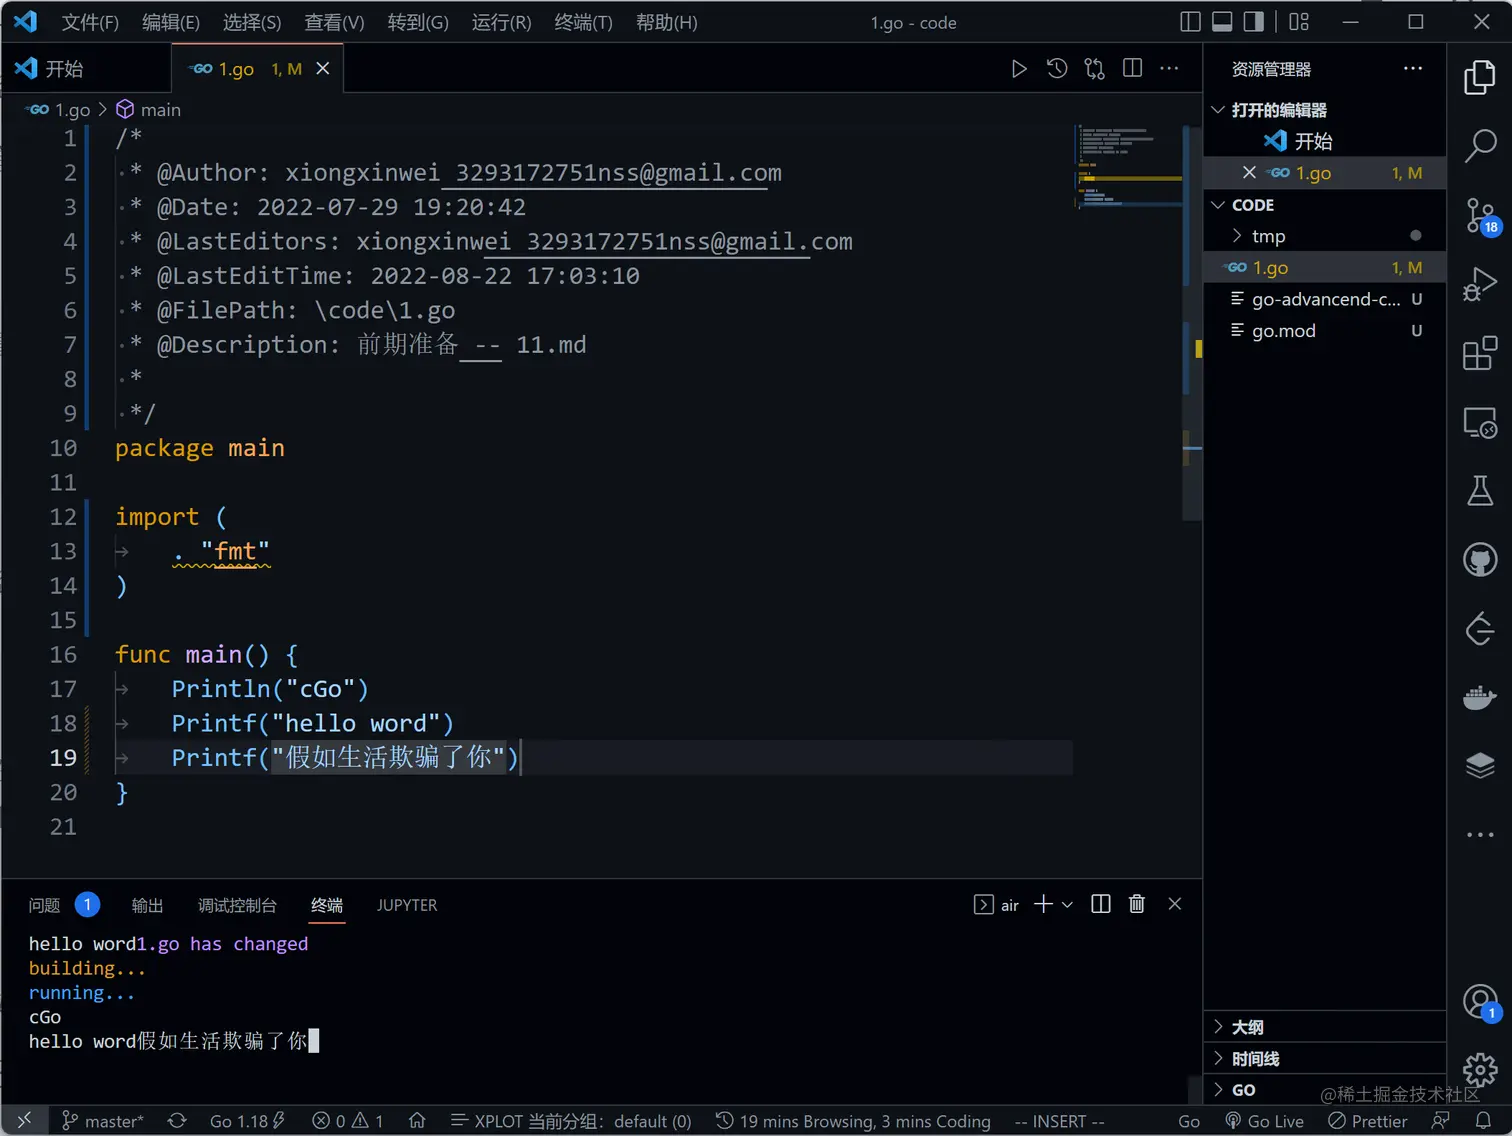The height and width of the screenshot is (1136, 1512).
Task: Open errors and warnings status item
Action: (x=347, y=1121)
